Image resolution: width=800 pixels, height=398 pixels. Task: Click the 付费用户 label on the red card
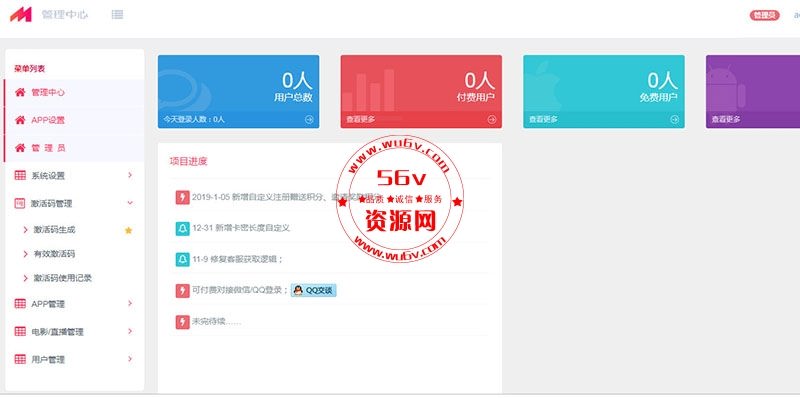coord(476,97)
